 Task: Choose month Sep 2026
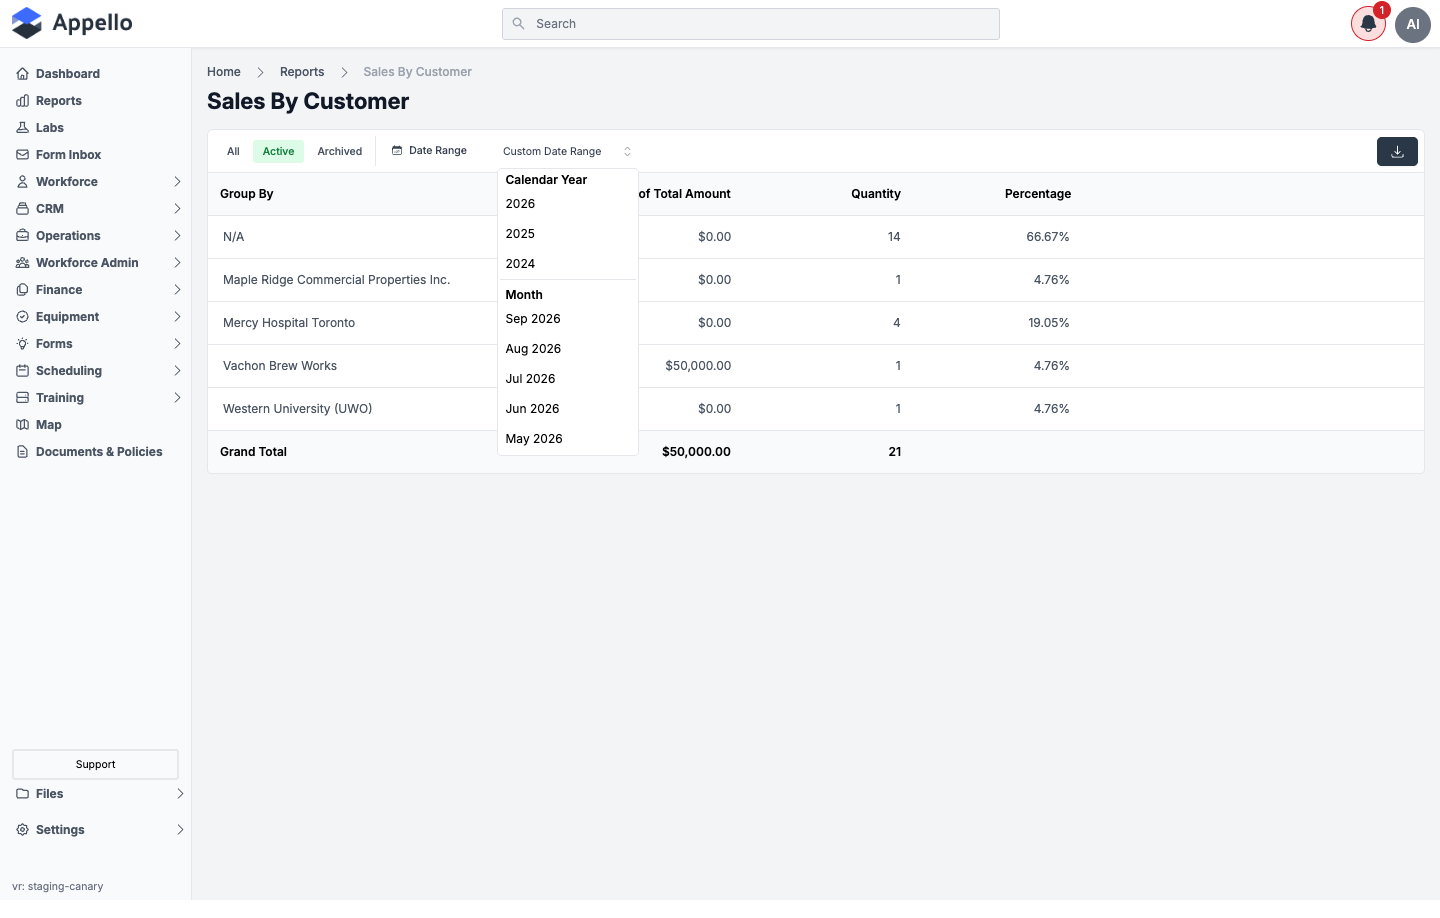(567, 319)
